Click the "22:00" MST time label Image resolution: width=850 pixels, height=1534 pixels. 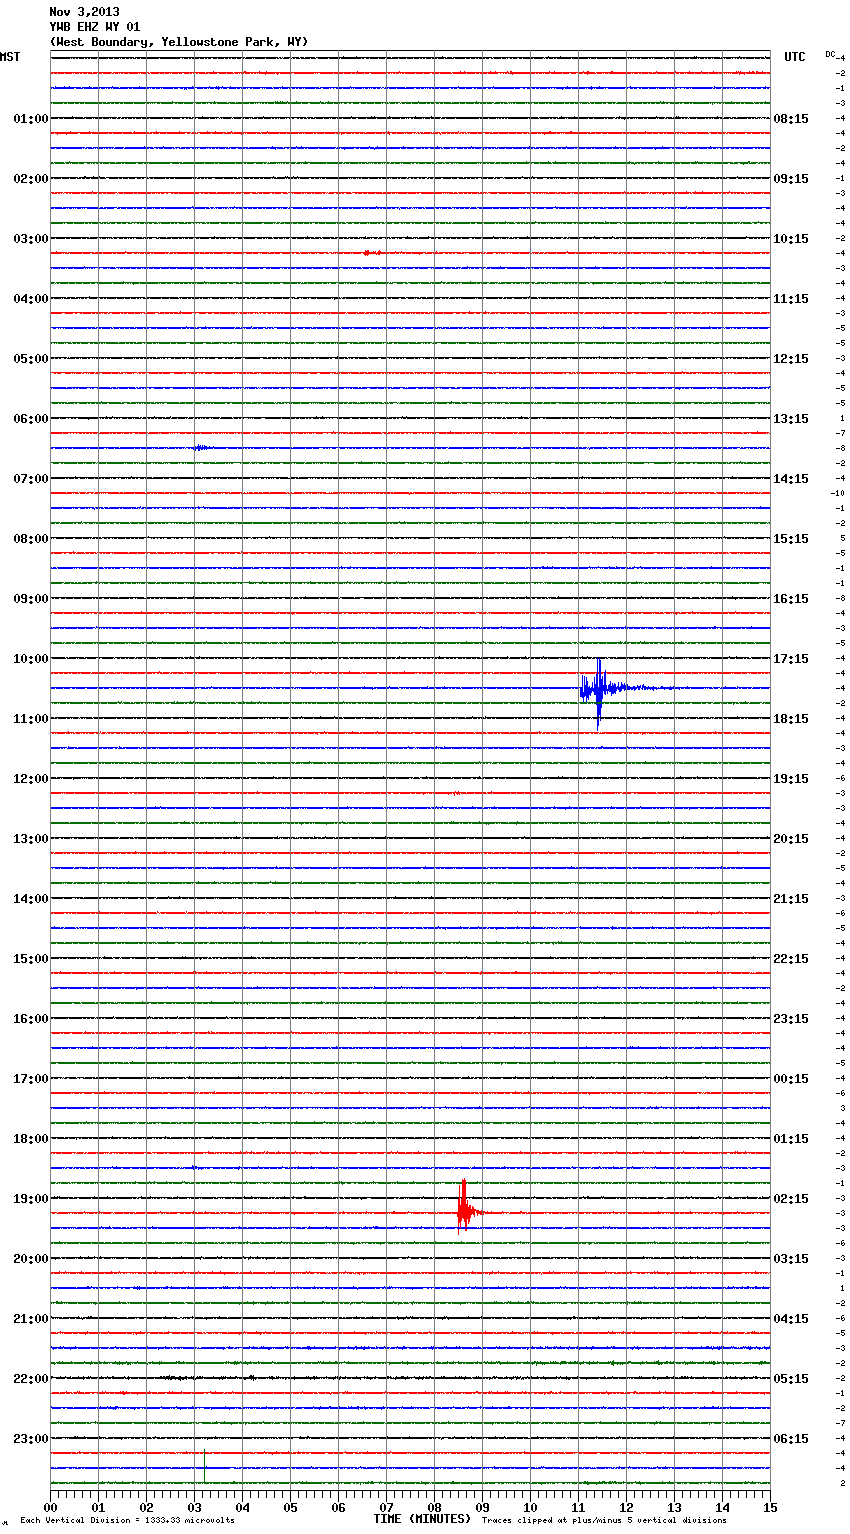pos(31,1379)
